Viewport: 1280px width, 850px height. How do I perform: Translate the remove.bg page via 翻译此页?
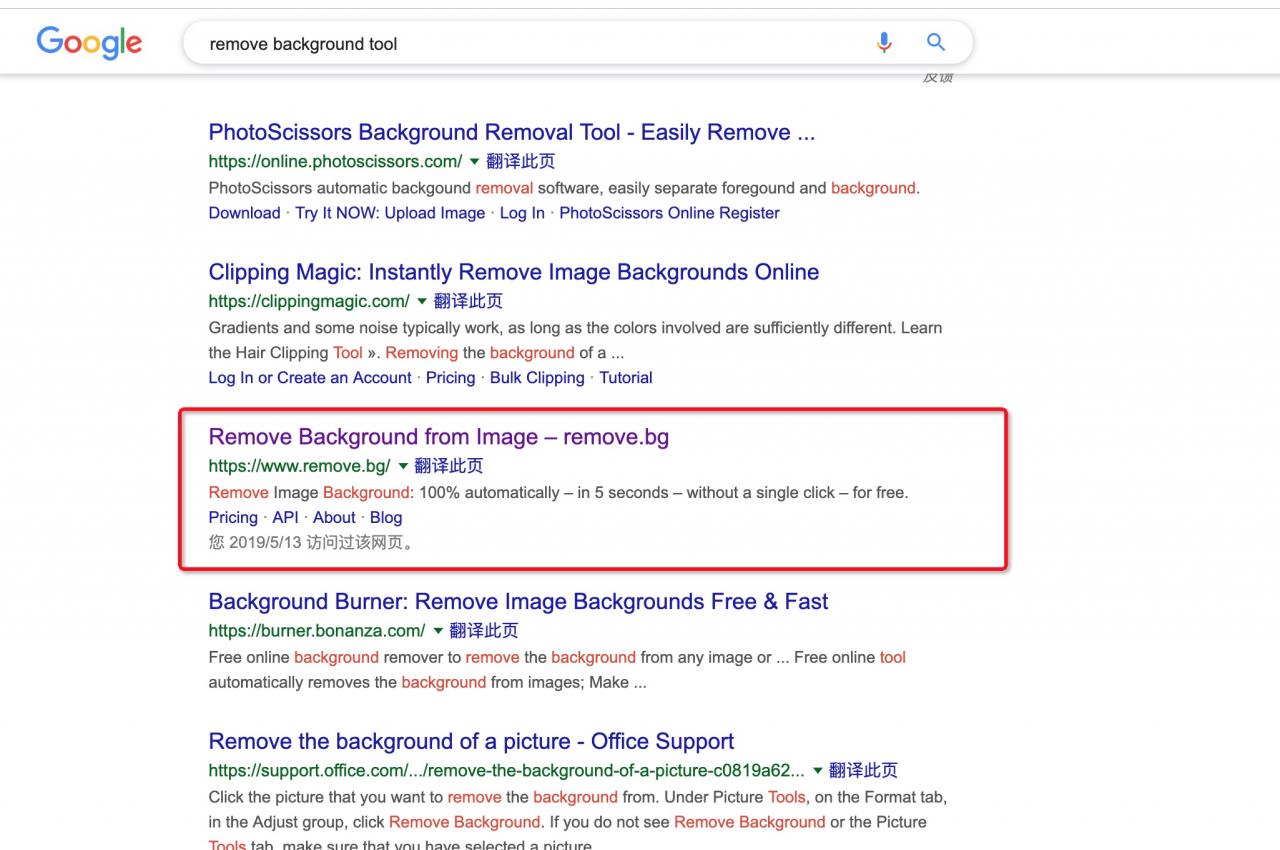(x=449, y=466)
